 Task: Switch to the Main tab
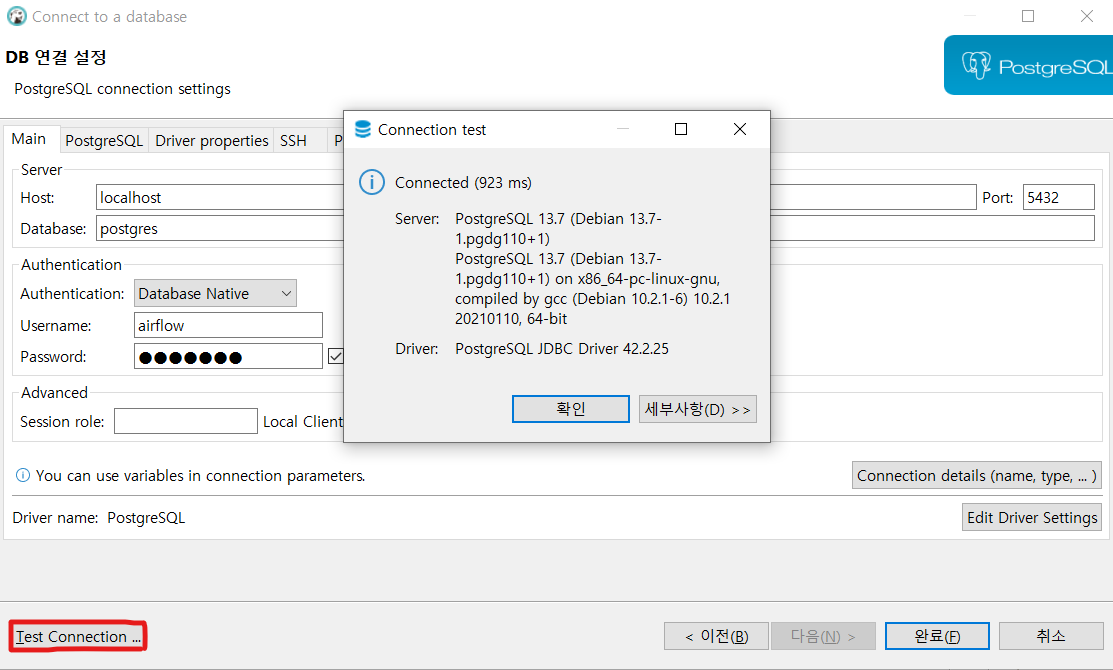pos(29,139)
